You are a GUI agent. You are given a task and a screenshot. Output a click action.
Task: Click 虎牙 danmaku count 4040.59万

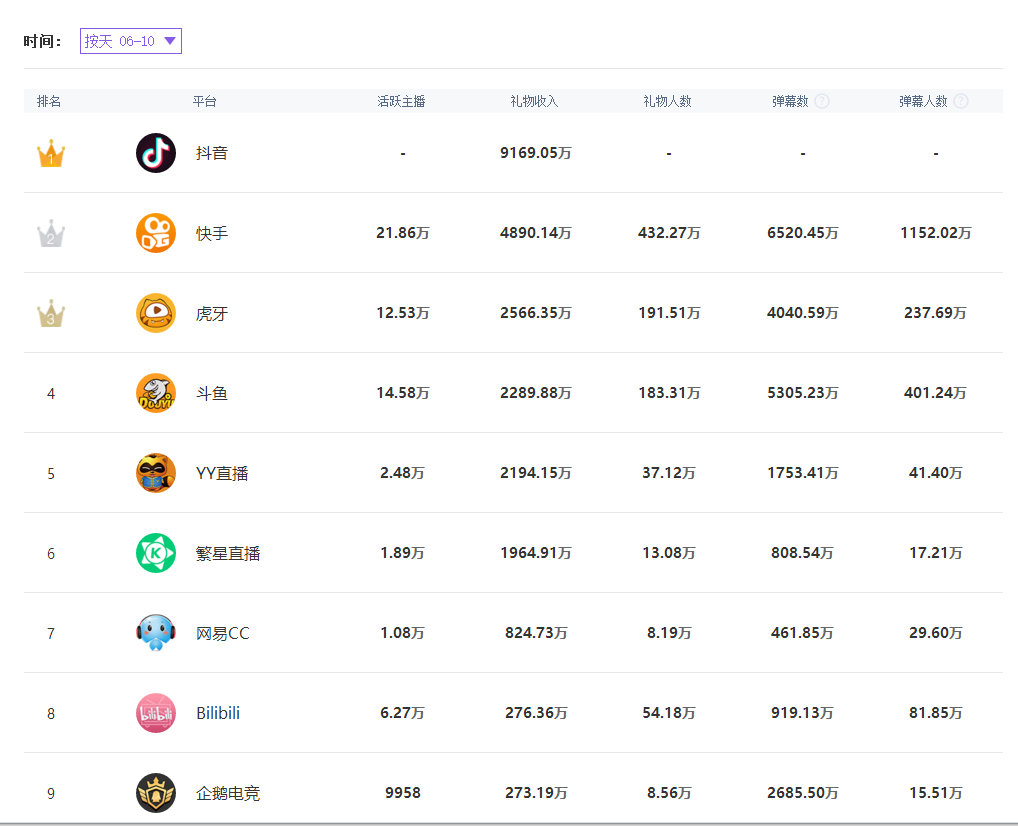(x=802, y=312)
